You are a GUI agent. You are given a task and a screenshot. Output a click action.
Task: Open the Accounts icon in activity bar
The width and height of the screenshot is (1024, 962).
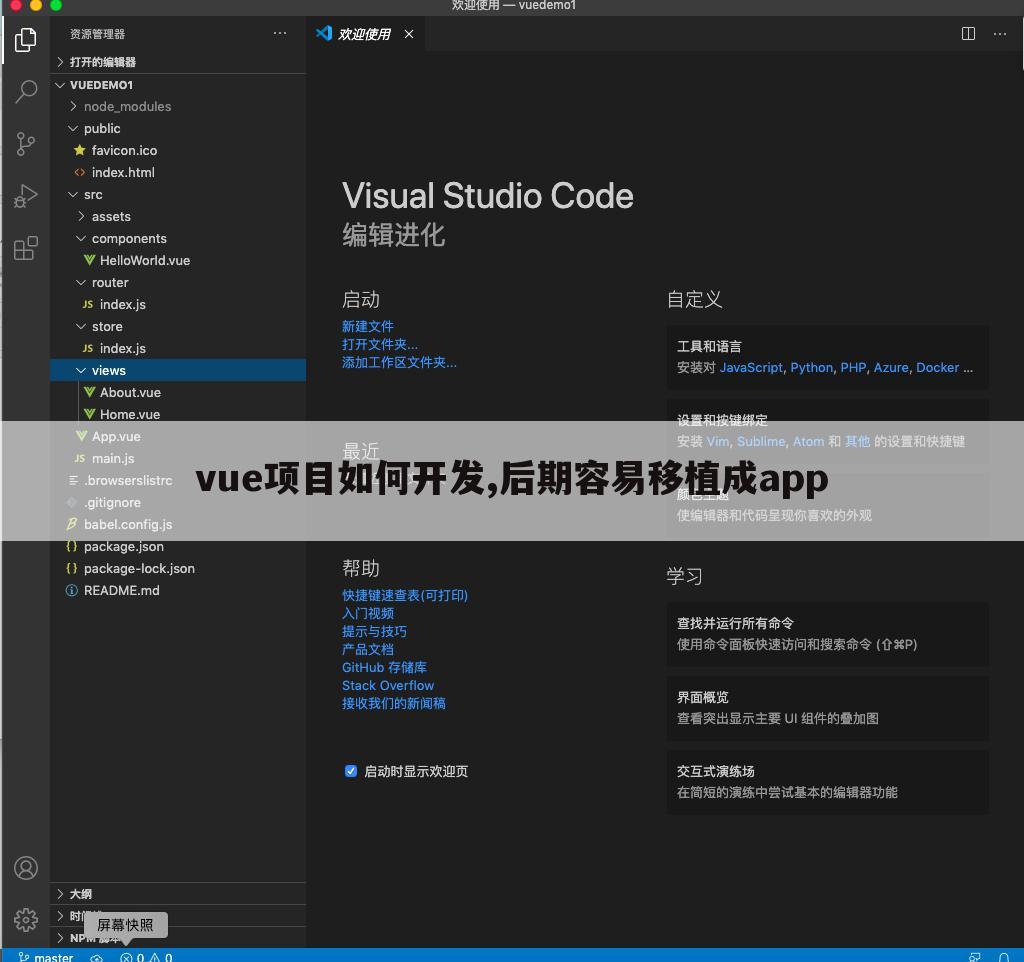click(25, 868)
